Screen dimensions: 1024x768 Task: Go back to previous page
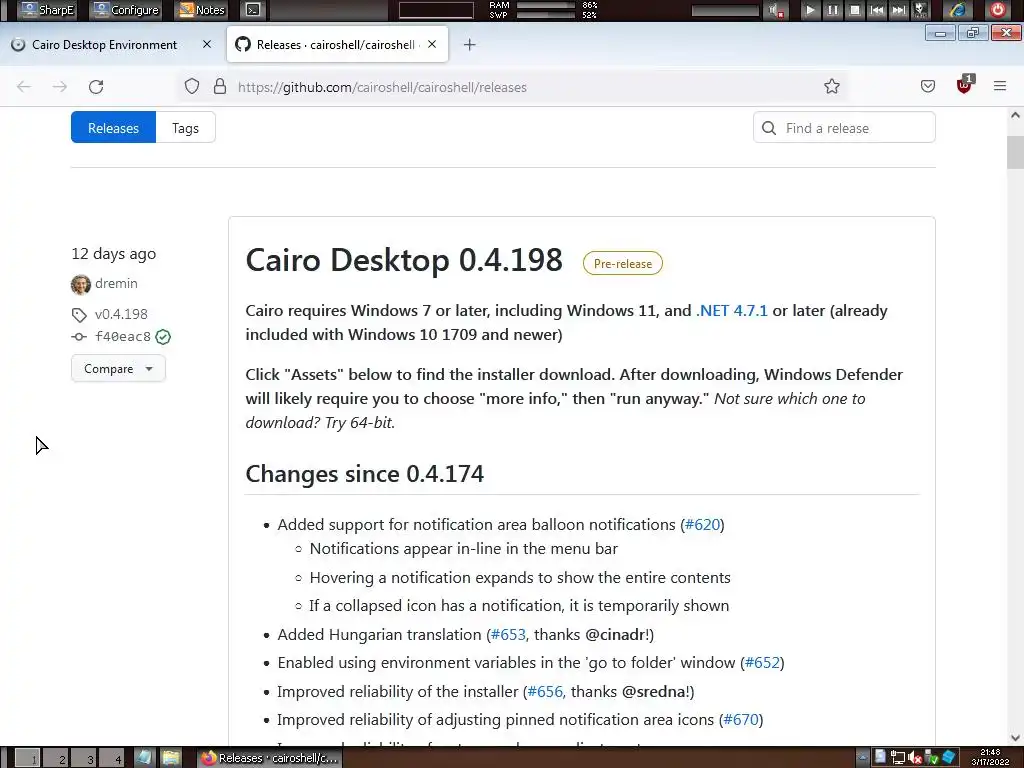pos(24,87)
